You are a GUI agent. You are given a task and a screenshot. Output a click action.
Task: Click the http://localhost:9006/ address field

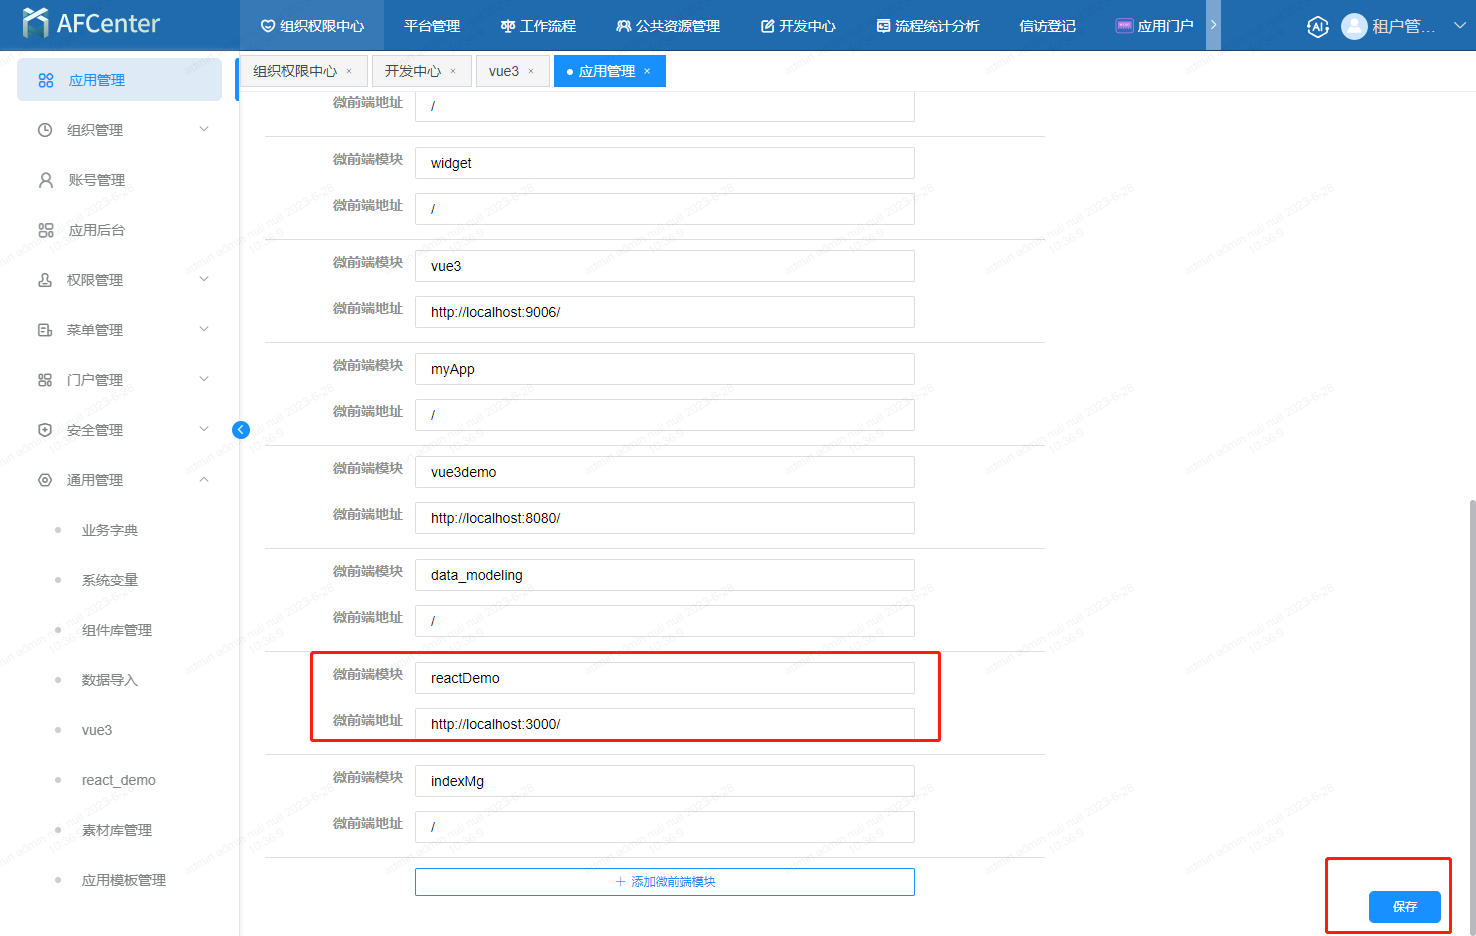[664, 312]
